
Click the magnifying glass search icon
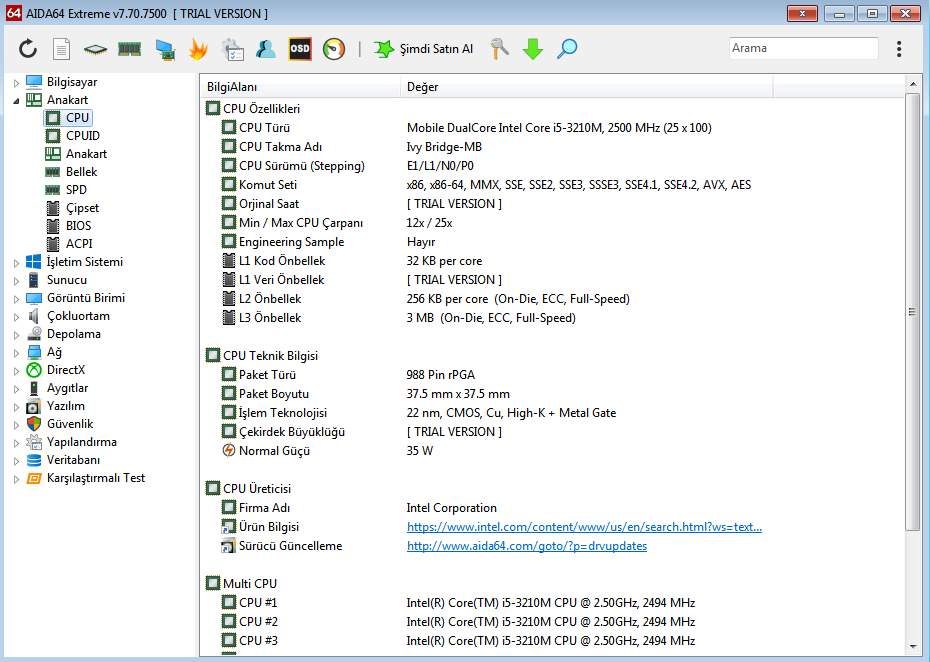coord(567,49)
